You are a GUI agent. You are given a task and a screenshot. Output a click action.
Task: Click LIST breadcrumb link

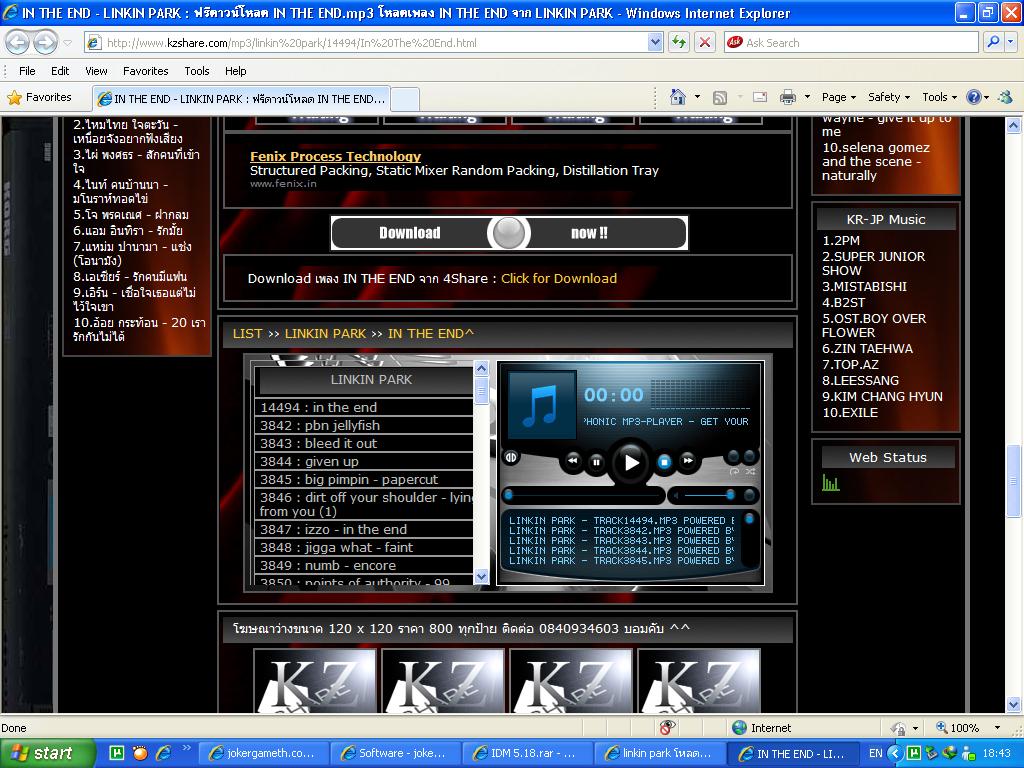pos(248,334)
